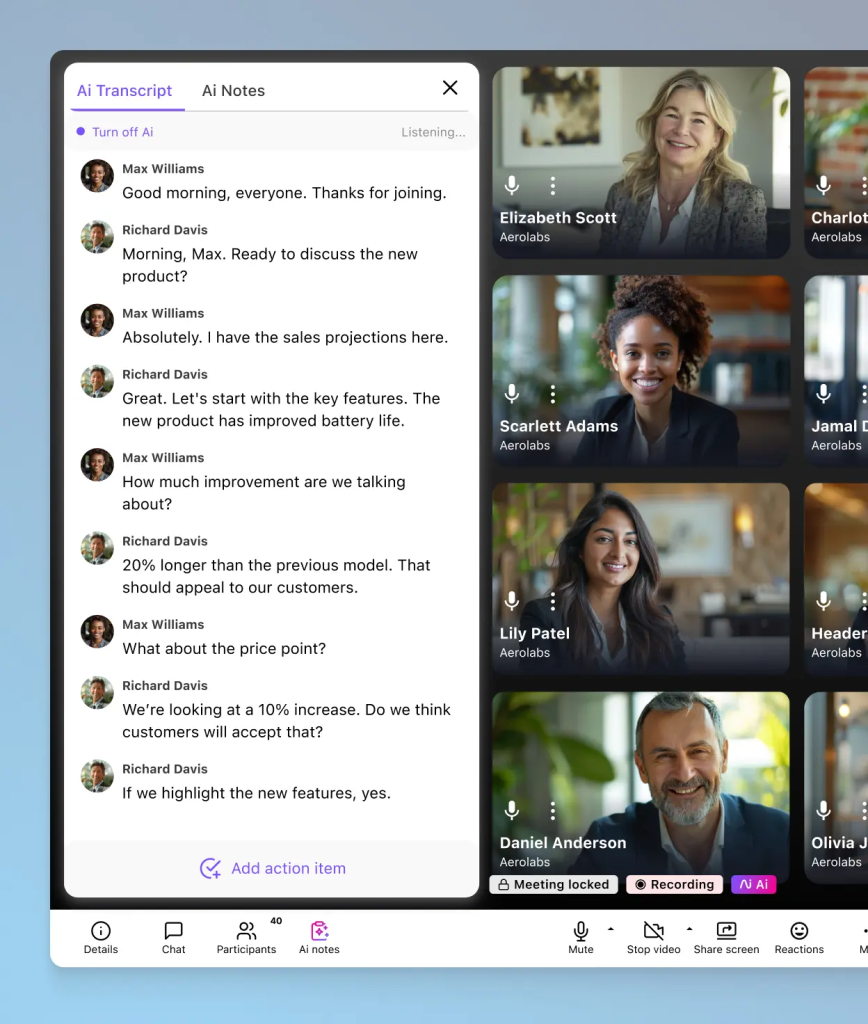
Task: Switch to the Ai Notes tab
Action: [x=233, y=91]
